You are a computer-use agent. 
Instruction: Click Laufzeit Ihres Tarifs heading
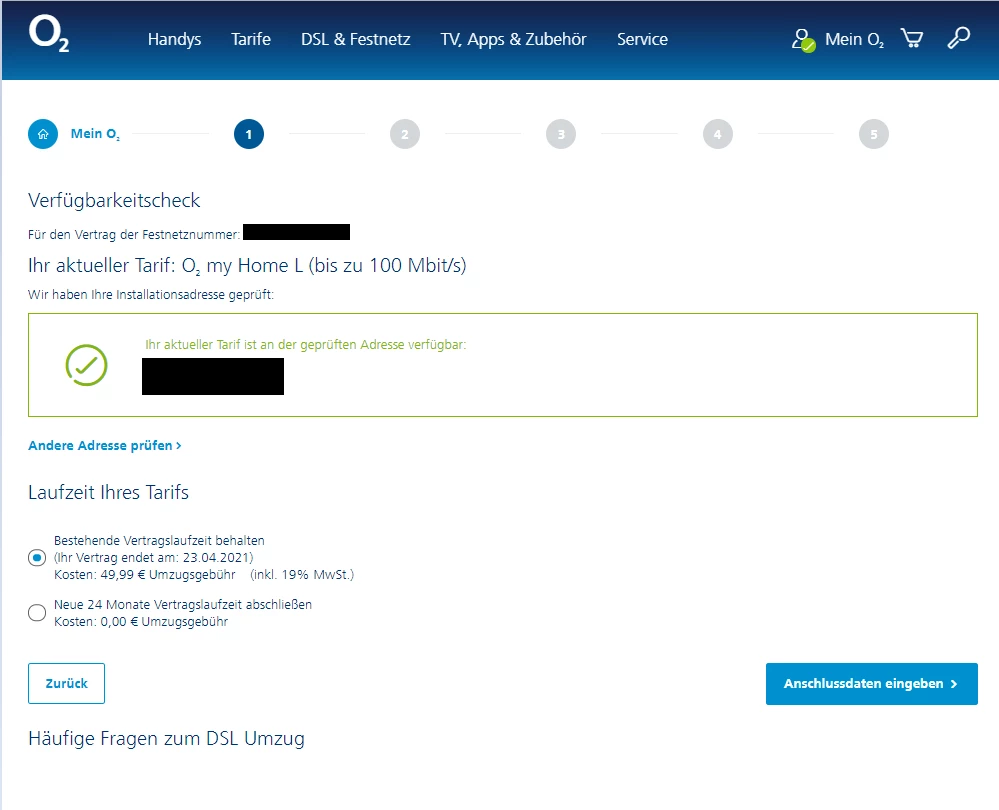108,493
